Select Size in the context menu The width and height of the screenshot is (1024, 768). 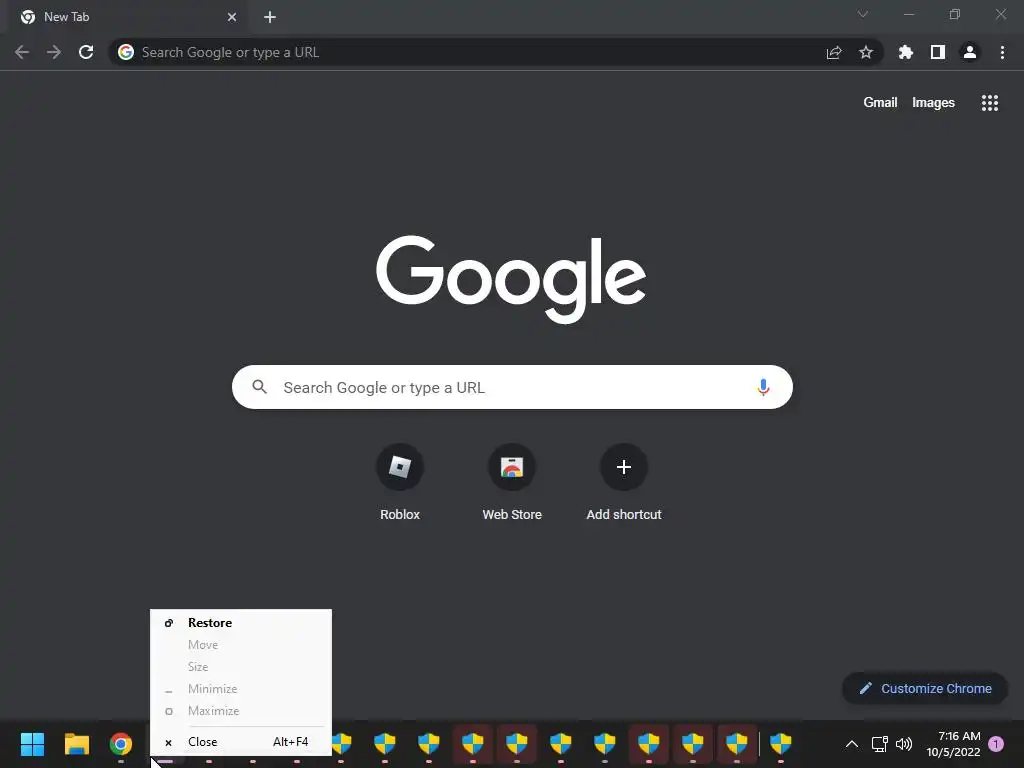click(x=241, y=667)
